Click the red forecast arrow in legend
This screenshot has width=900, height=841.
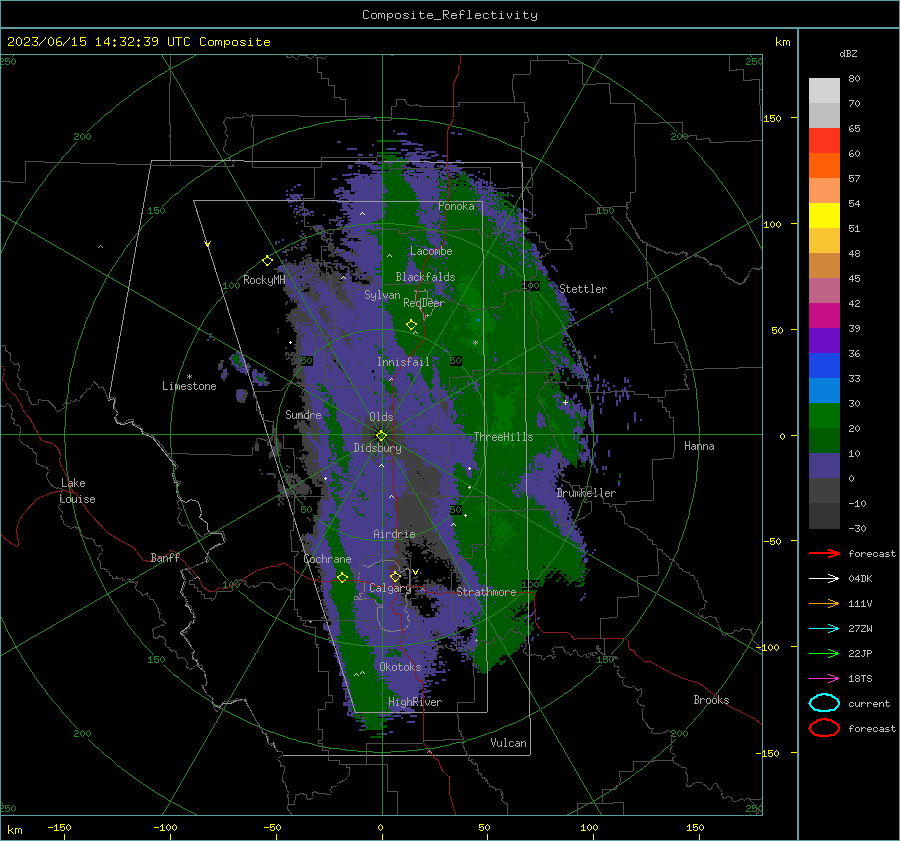[824, 553]
